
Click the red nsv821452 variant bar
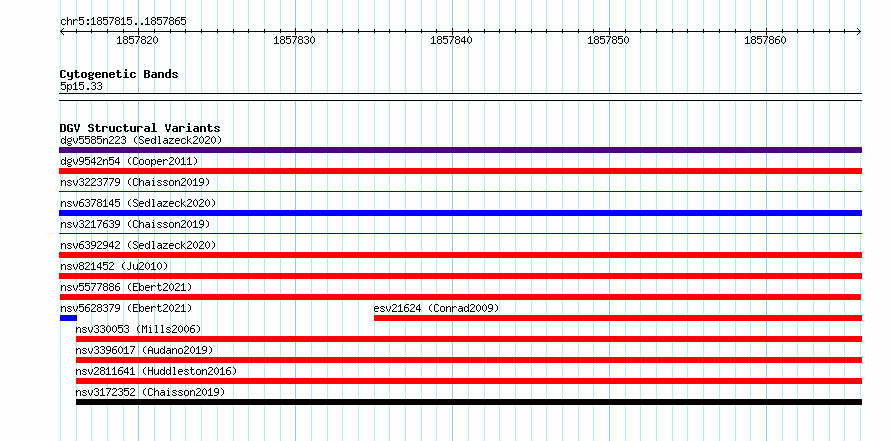coord(460,276)
